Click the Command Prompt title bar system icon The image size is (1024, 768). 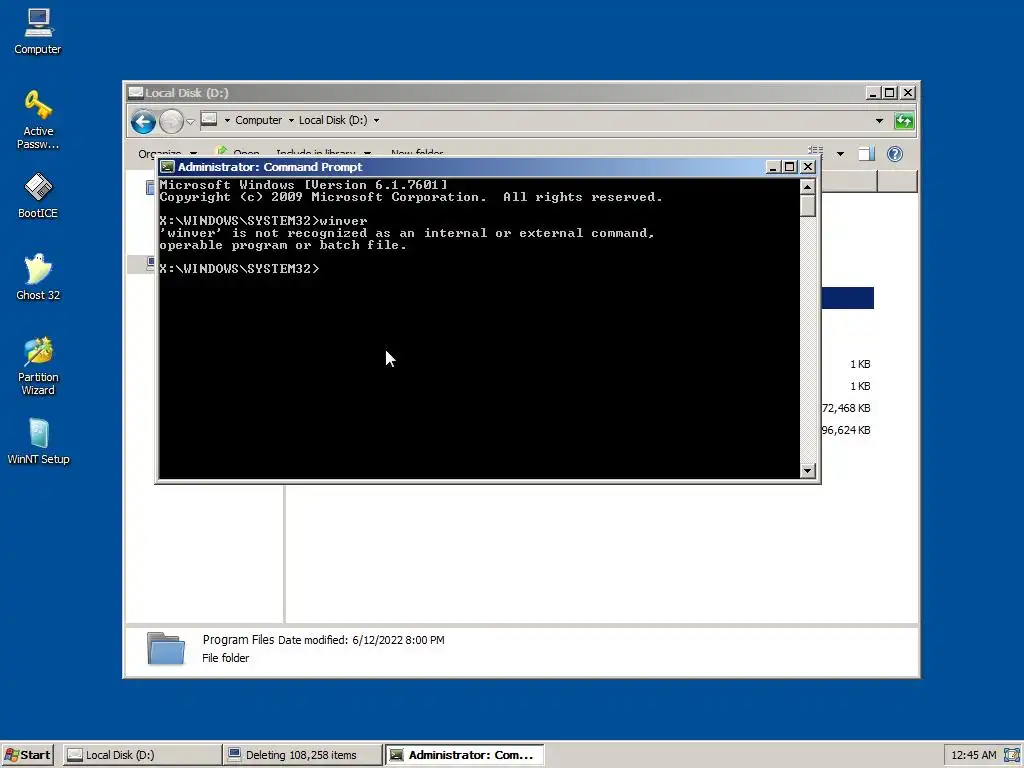tap(167, 167)
